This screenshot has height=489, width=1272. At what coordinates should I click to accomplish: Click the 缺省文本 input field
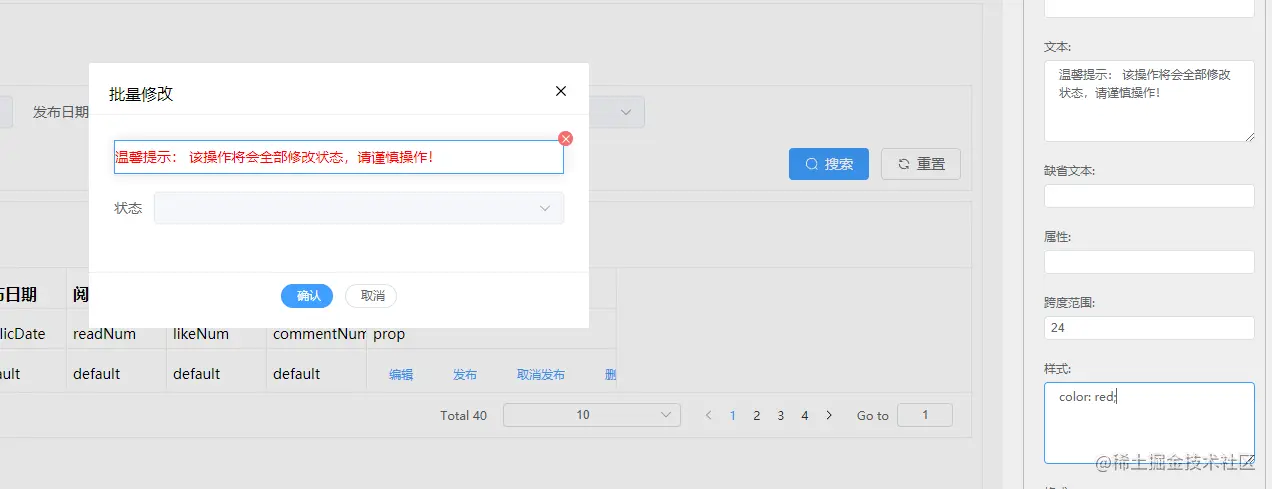pos(1149,196)
